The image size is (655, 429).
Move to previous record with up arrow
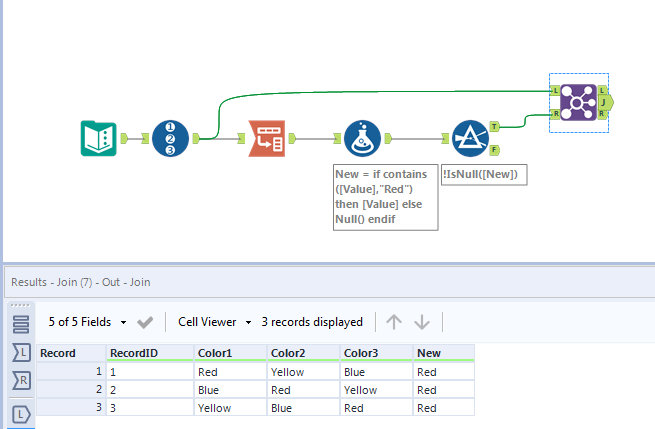tap(394, 322)
